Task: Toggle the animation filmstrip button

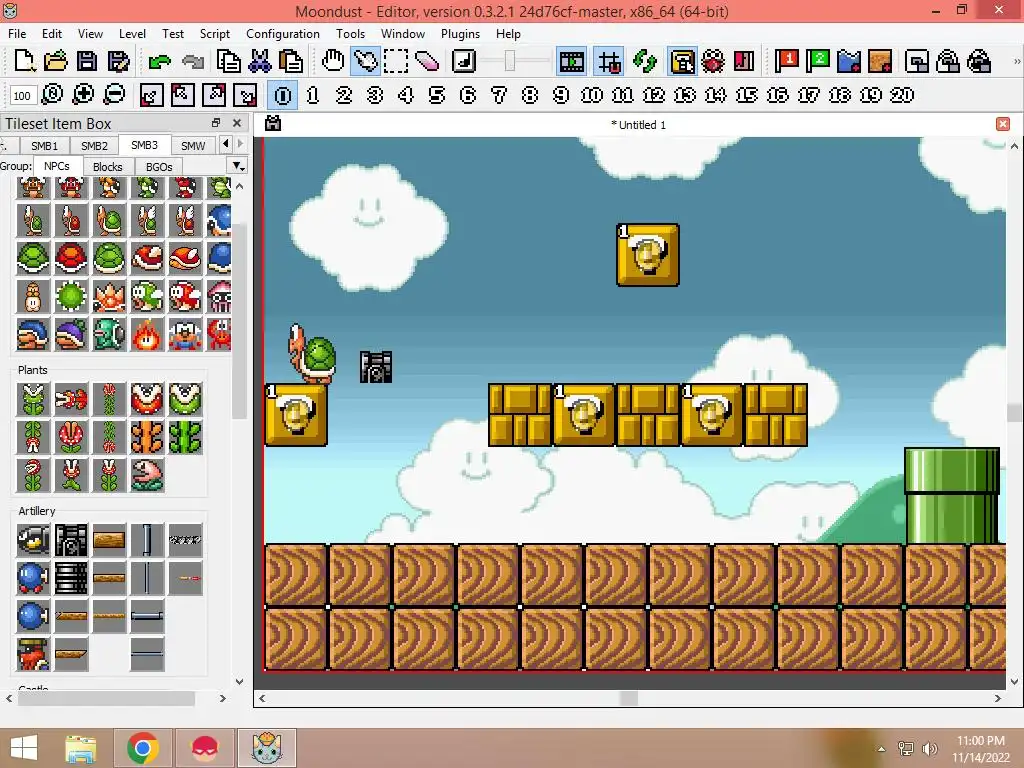Action: 571,61
